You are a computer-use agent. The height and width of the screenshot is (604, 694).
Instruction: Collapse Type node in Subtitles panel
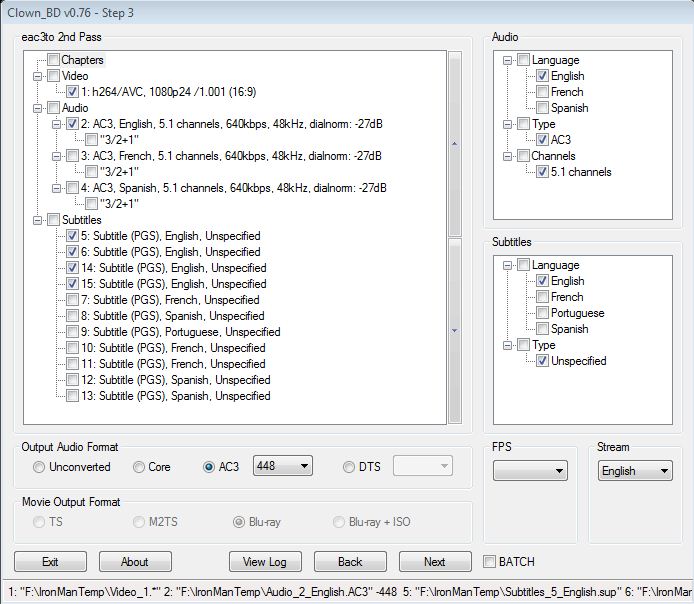[508, 345]
